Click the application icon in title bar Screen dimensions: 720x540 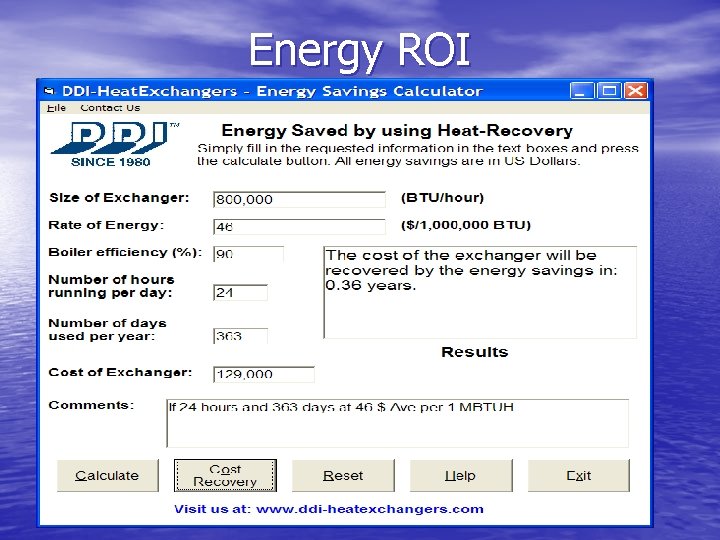pos(49,91)
